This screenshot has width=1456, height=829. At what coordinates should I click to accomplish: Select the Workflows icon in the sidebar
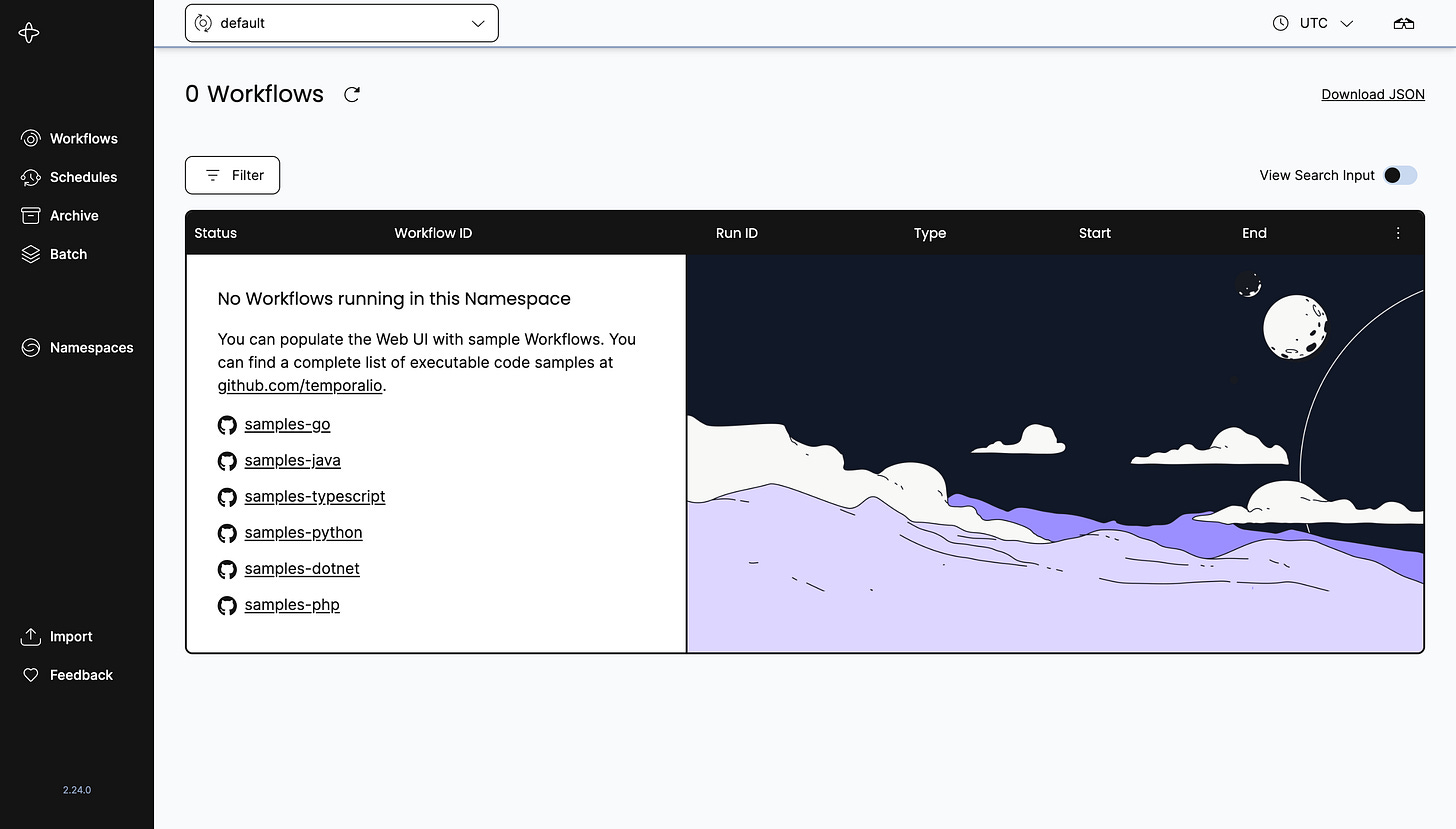click(x=31, y=138)
